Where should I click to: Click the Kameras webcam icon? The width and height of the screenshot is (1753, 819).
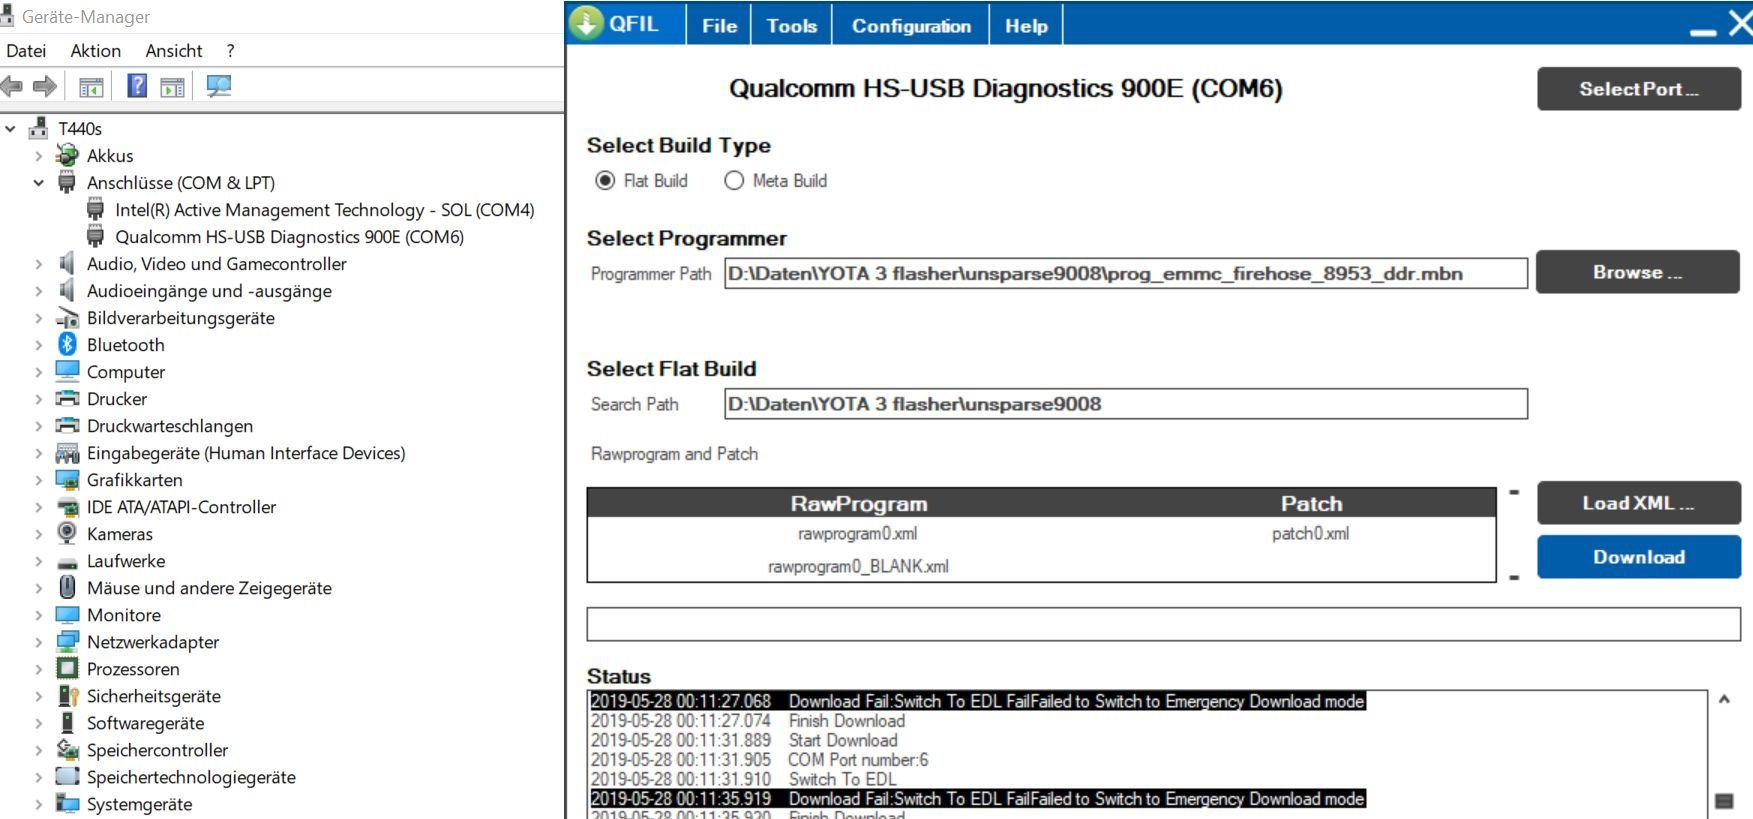click(67, 533)
